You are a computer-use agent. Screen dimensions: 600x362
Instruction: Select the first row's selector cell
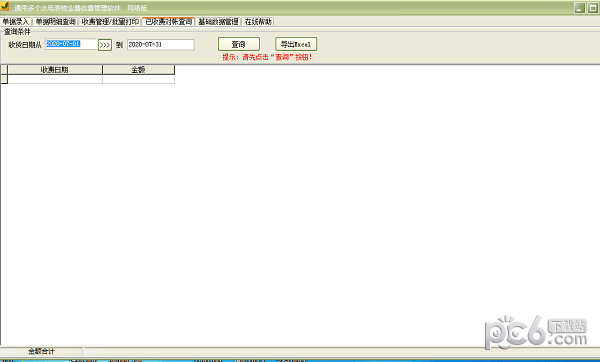[x=4, y=79]
